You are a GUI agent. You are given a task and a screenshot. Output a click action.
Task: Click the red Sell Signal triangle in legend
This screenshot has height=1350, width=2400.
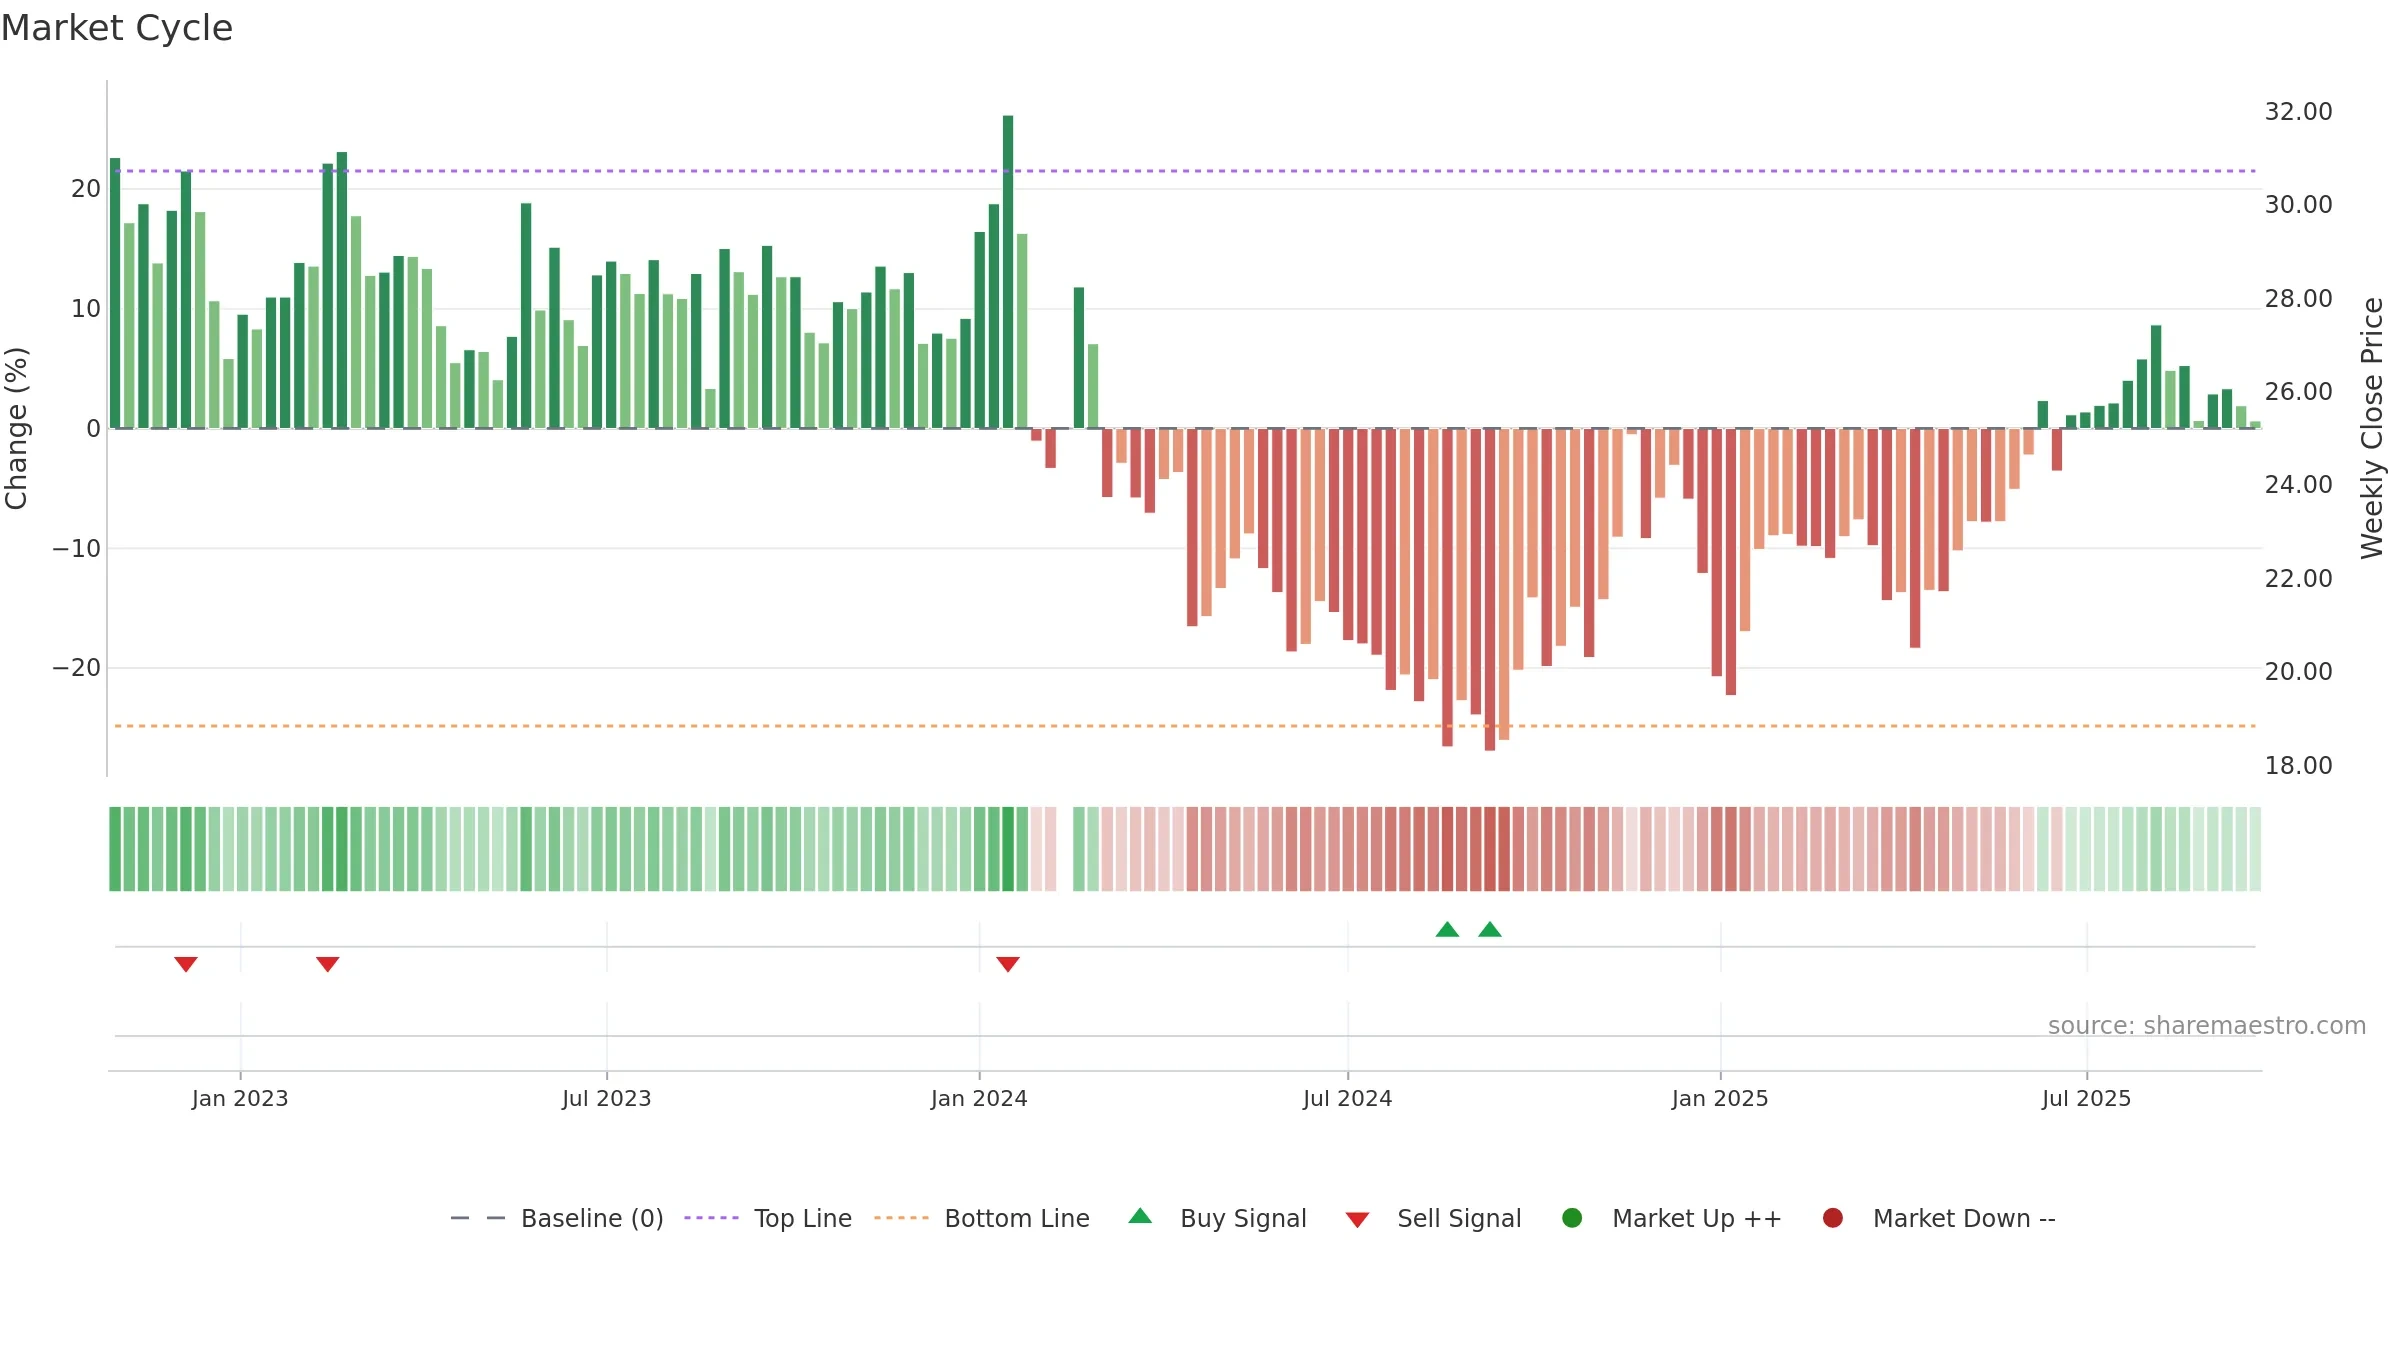point(1357,1220)
